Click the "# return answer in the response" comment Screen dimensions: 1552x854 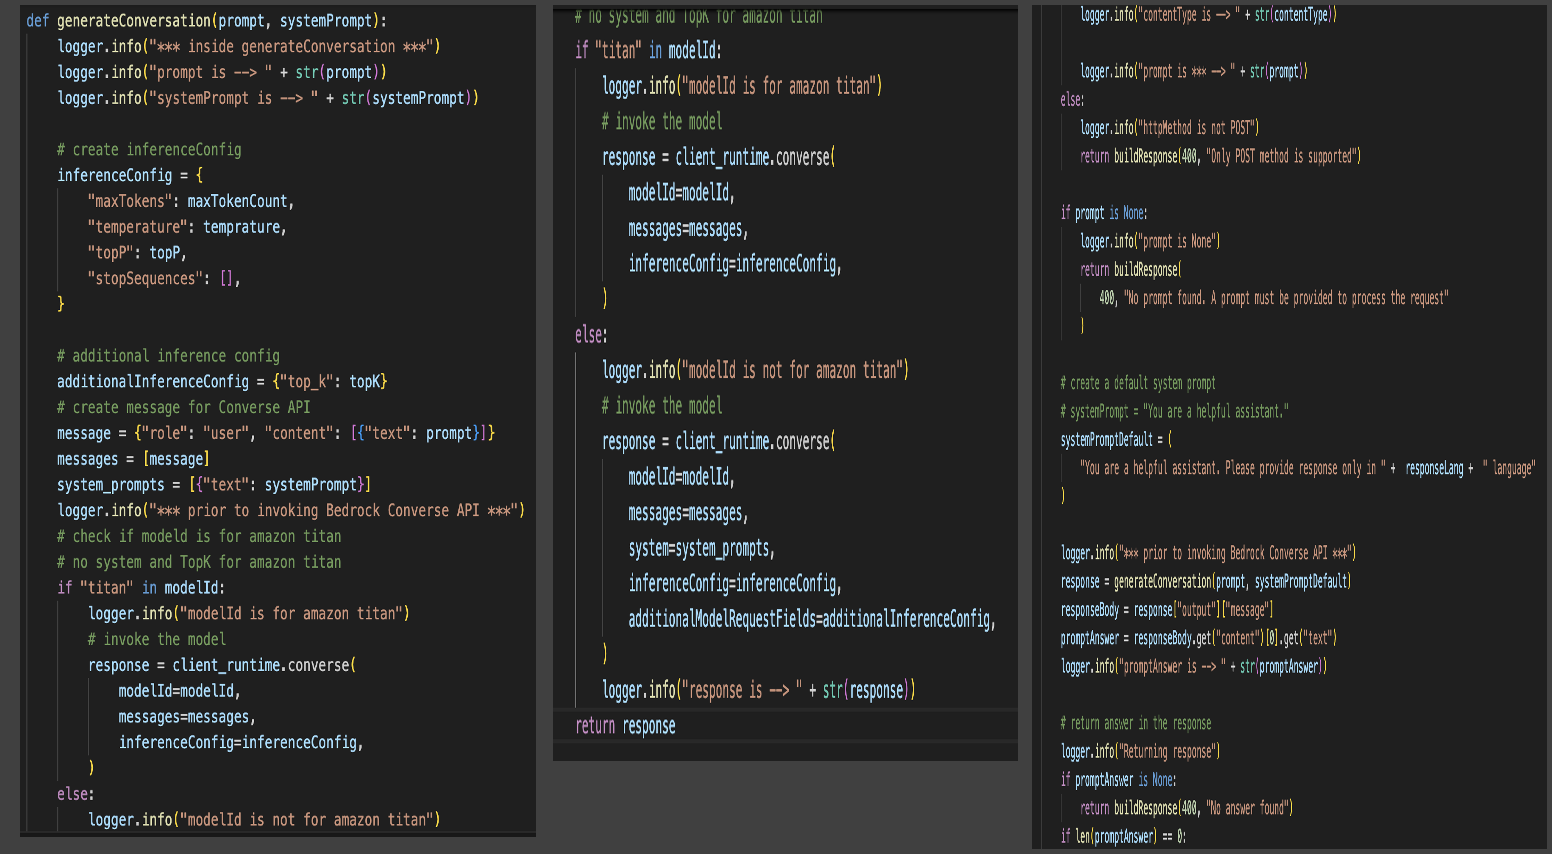[x=1135, y=723]
